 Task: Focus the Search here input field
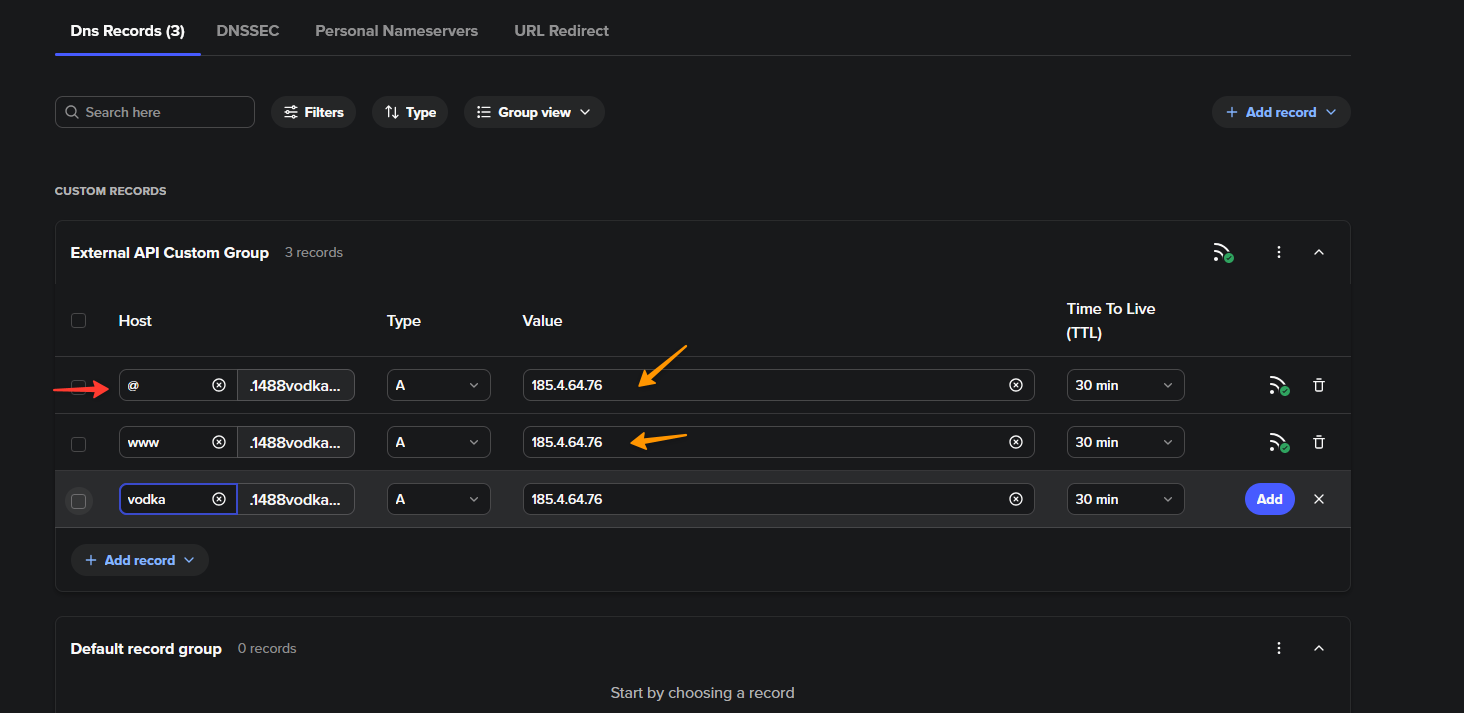point(165,112)
